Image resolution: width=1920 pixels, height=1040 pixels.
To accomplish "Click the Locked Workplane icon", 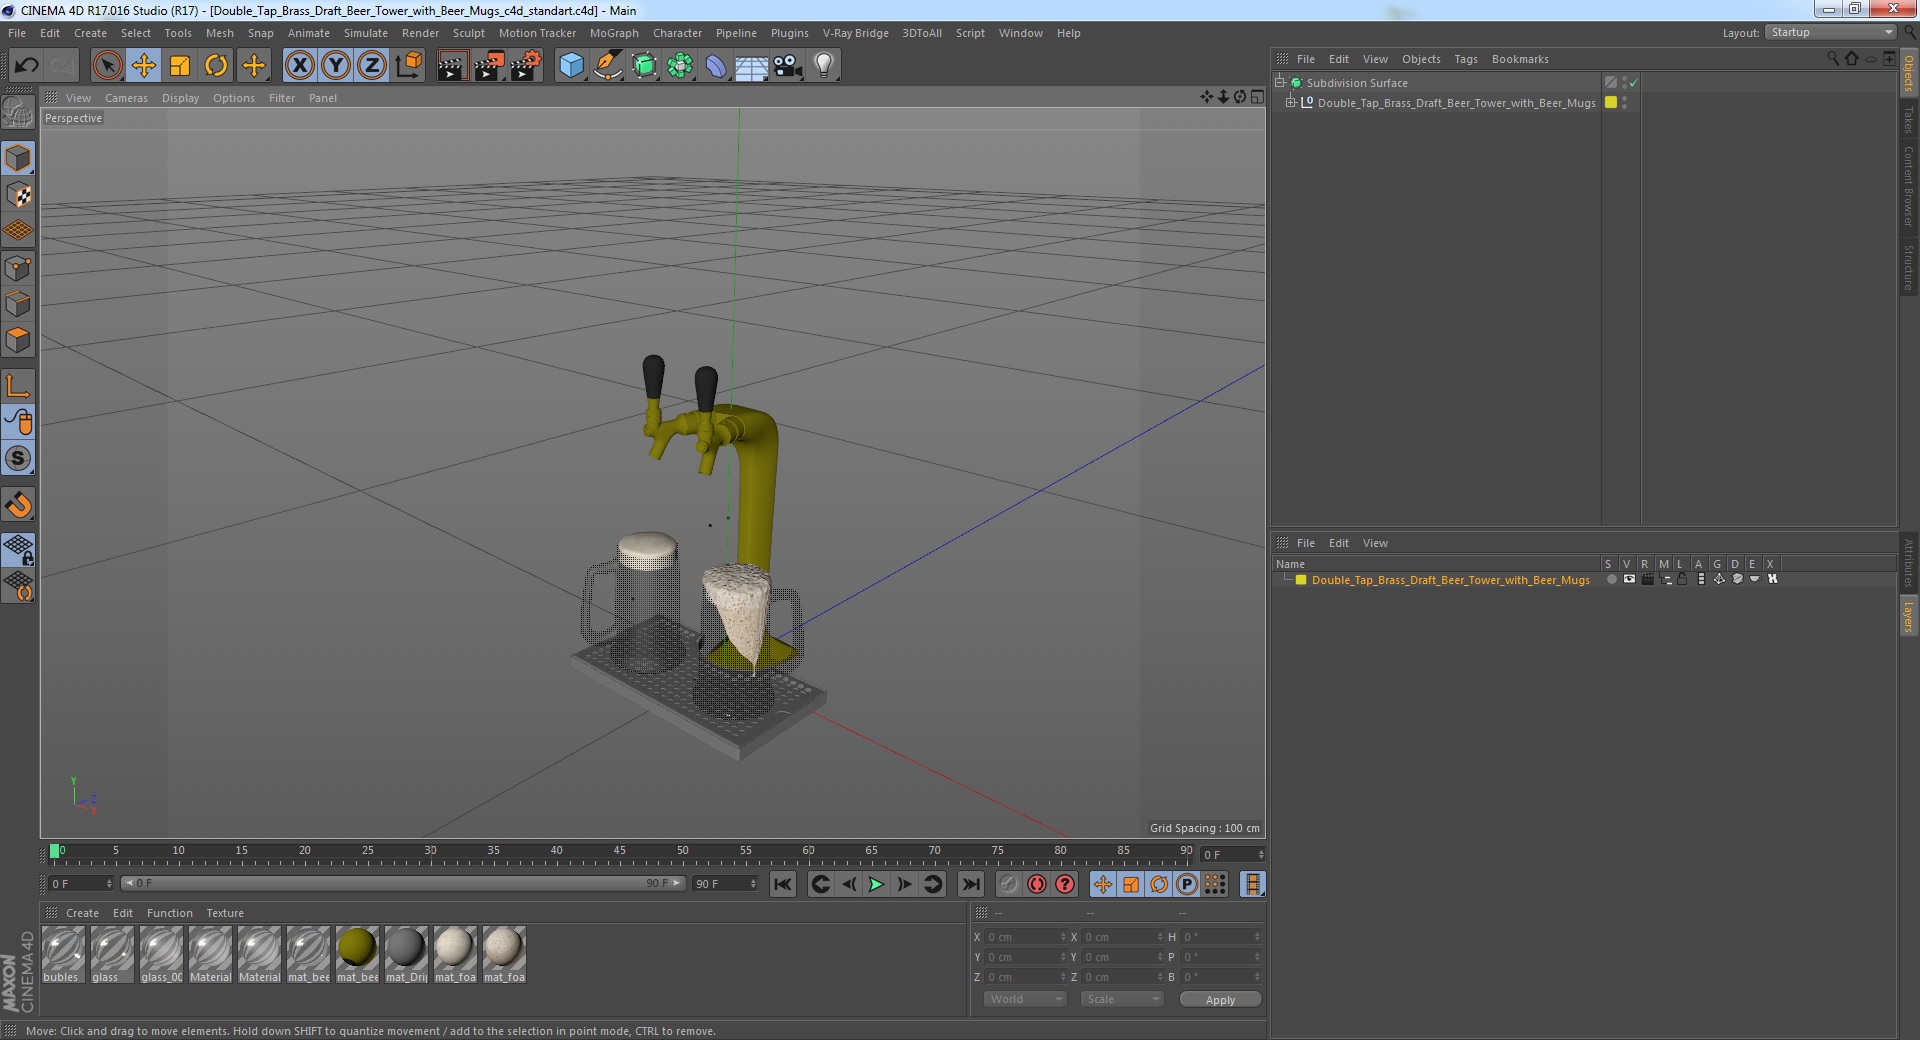I will [18, 549].
